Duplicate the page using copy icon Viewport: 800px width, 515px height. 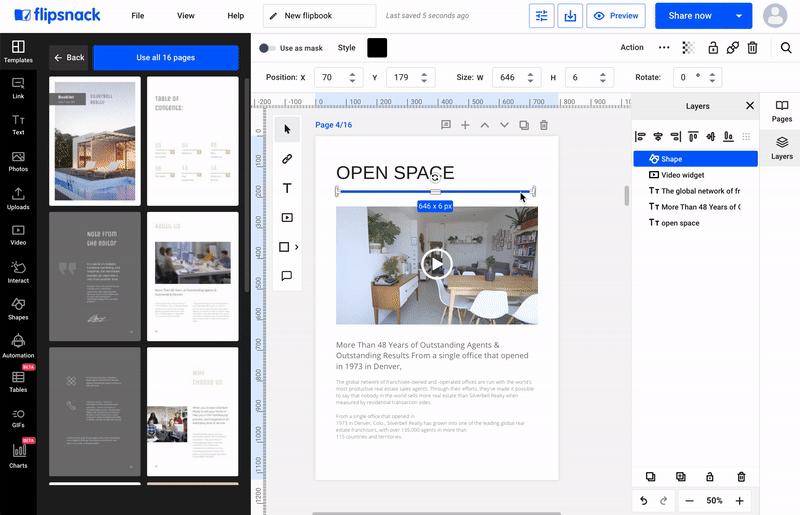[x=524, y=125]
